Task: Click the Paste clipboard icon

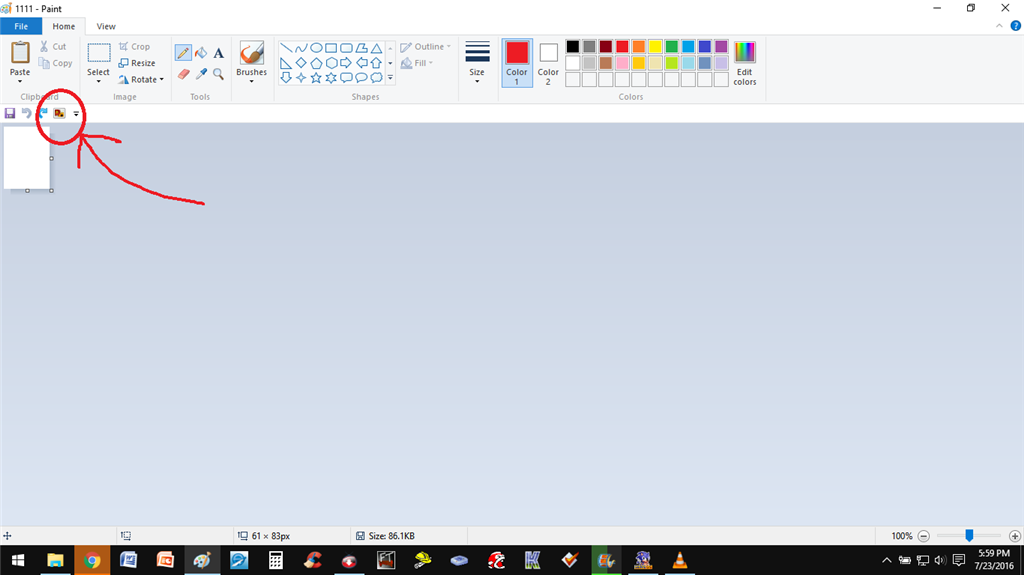Action: (x=20, y=53)
